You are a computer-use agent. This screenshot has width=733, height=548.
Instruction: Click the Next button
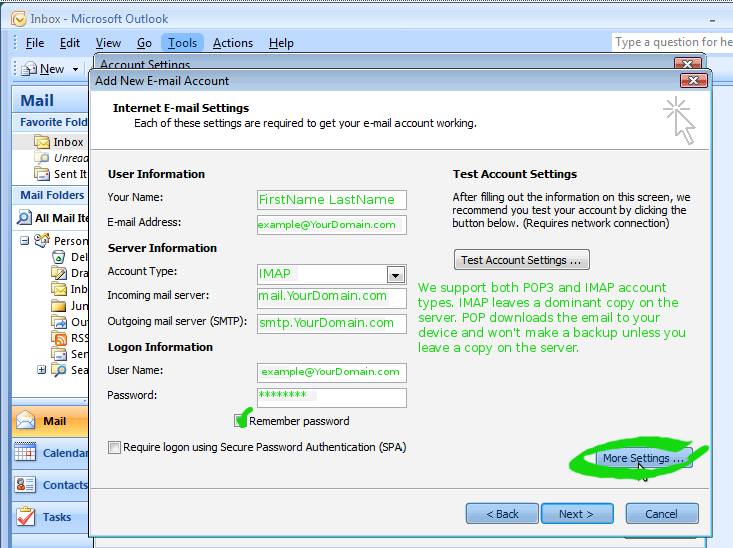(x=577, y=514)
